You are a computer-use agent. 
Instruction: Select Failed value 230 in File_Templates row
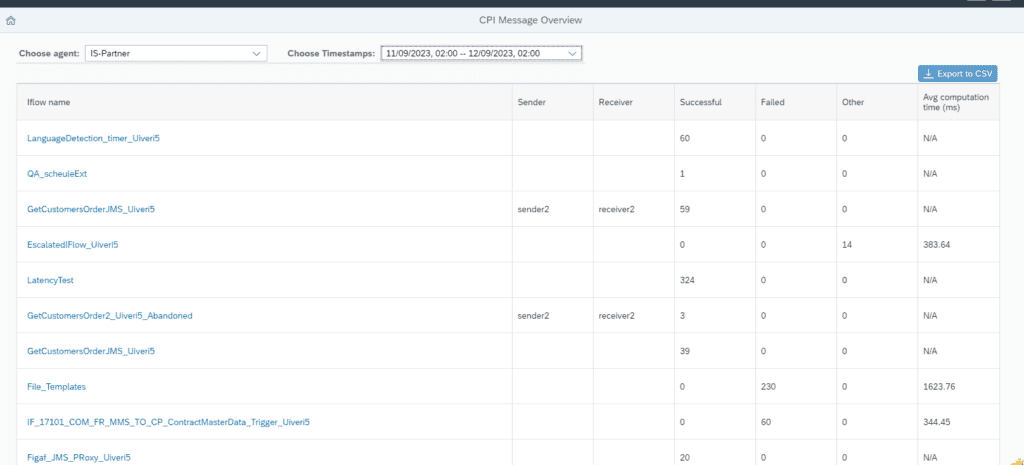pos(768,387)
